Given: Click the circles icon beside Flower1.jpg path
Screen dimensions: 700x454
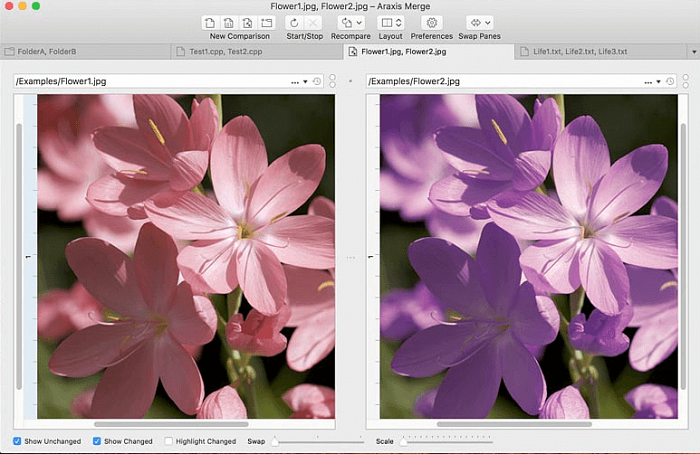Looking at the screenshot, I should [332, 81].
